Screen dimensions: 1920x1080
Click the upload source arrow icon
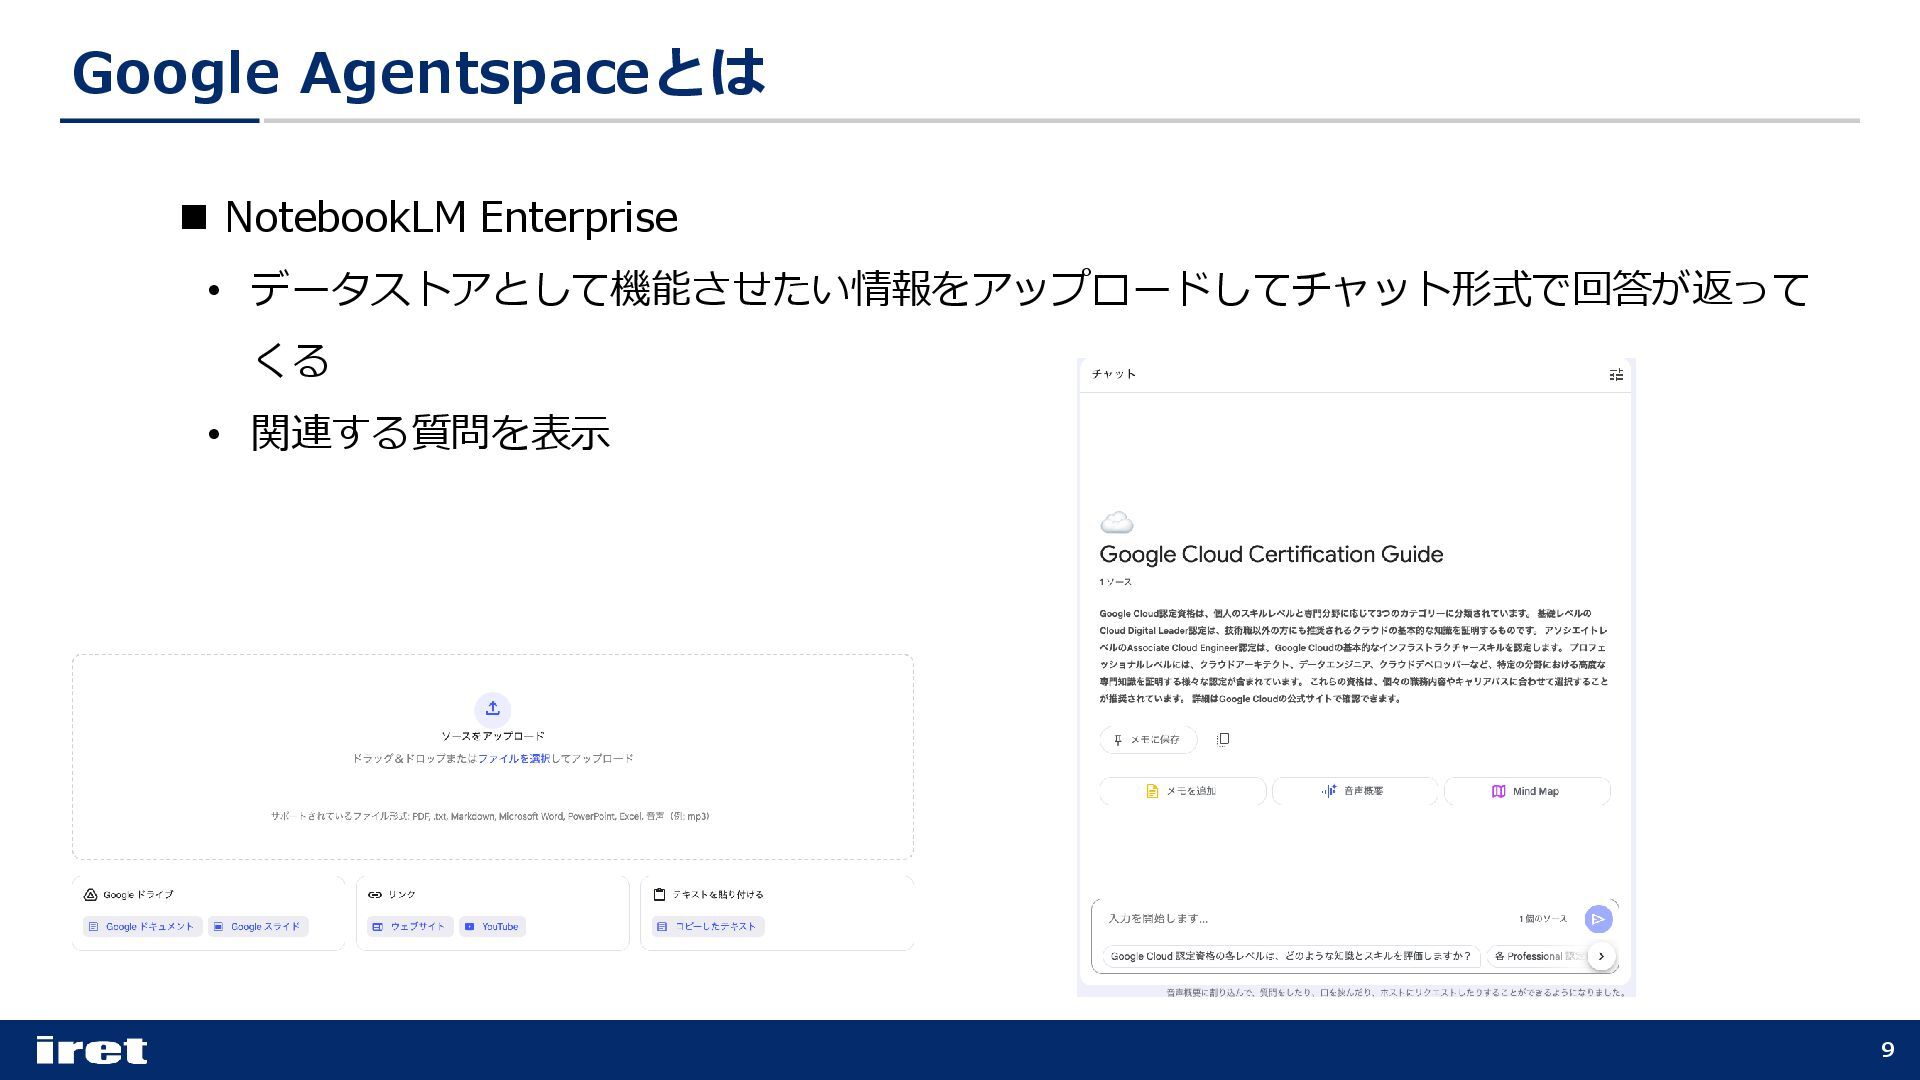[492, 709]
